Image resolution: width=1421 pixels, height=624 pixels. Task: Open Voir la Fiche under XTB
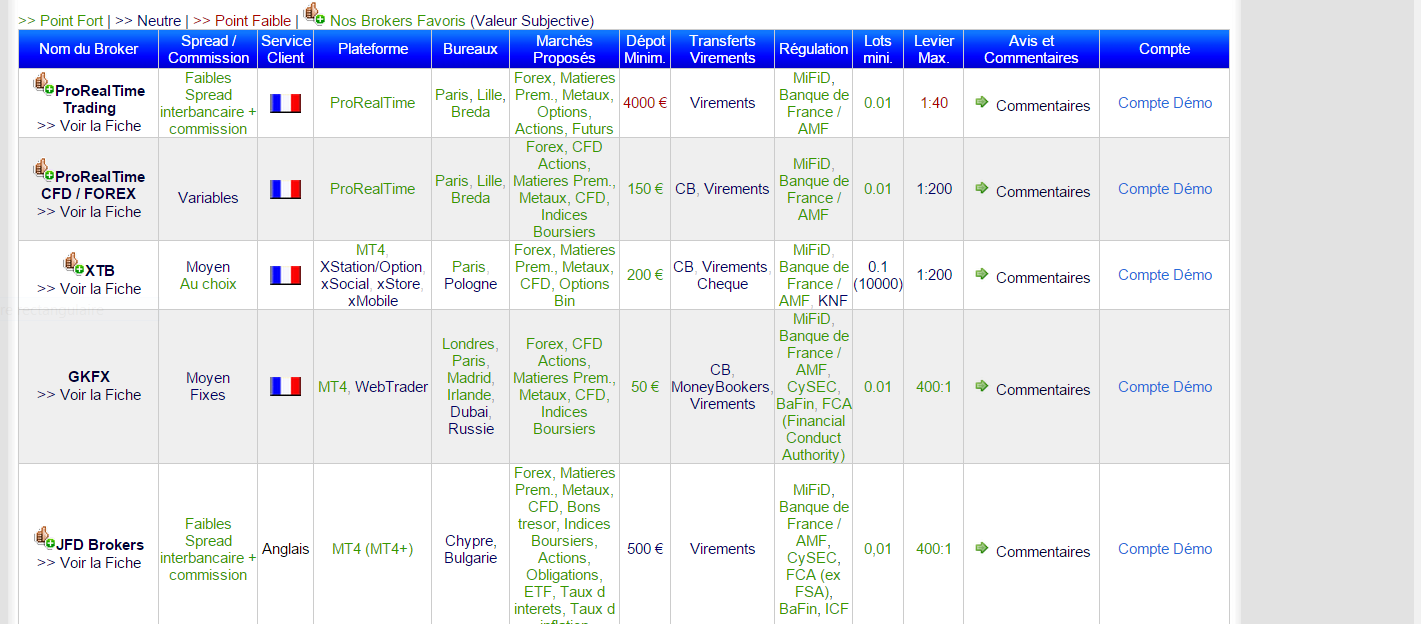[89, 289]
